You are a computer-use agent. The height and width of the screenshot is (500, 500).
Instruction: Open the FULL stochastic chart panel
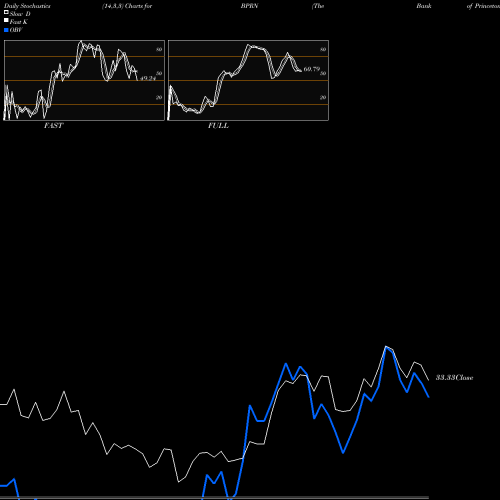[248, 80]
